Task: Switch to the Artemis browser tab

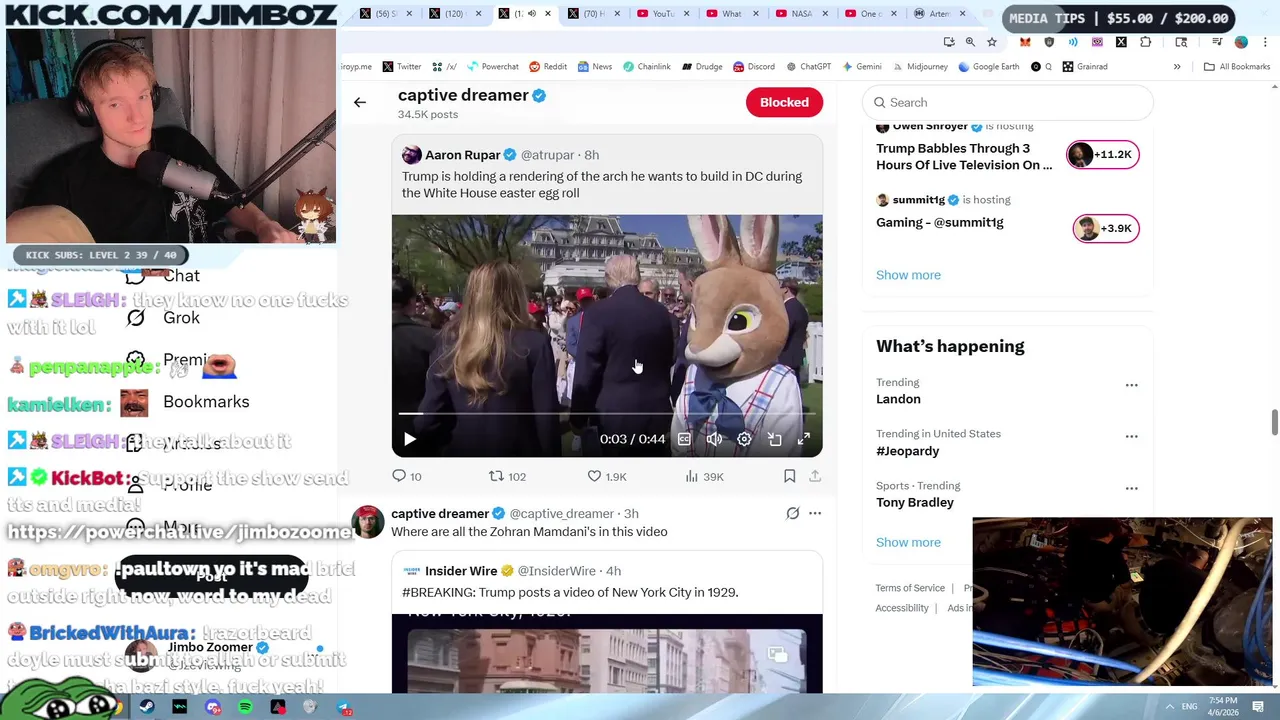Action: [x=939, y=14]
